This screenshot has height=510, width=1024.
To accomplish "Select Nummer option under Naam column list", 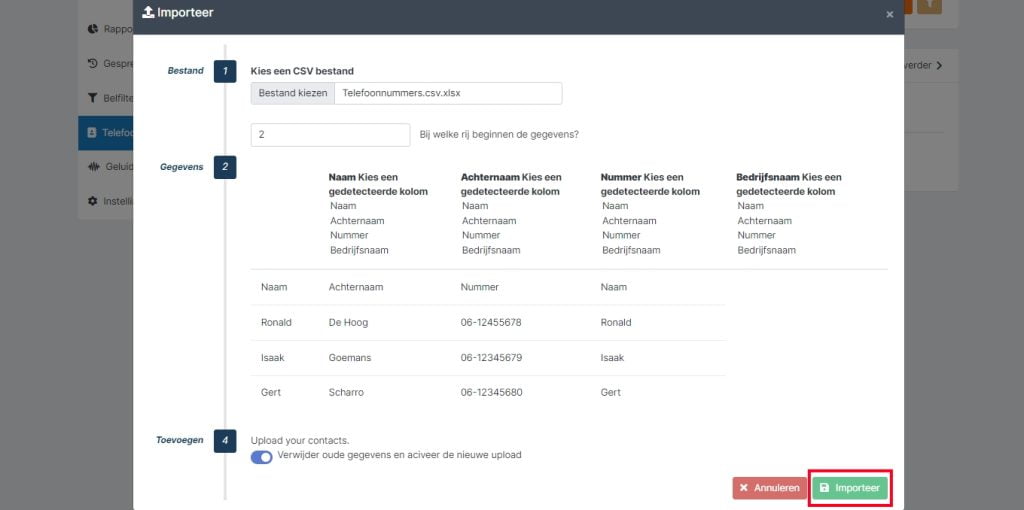I will point(349,235).
